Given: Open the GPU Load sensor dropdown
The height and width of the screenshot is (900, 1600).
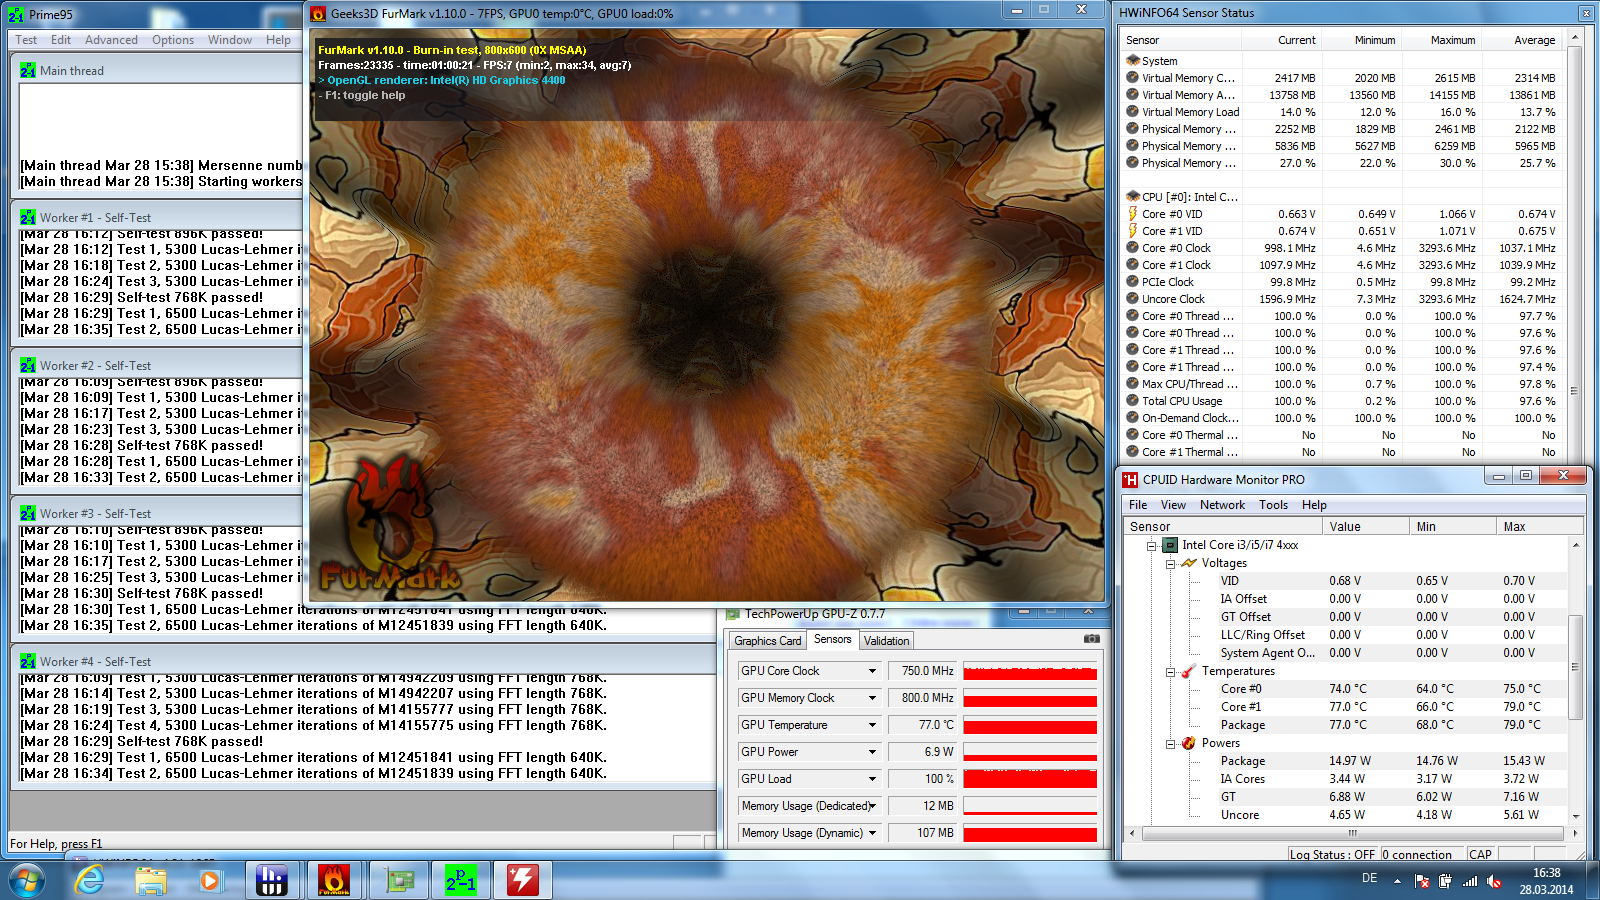Looking at the screenshot, I should point(872,779).
